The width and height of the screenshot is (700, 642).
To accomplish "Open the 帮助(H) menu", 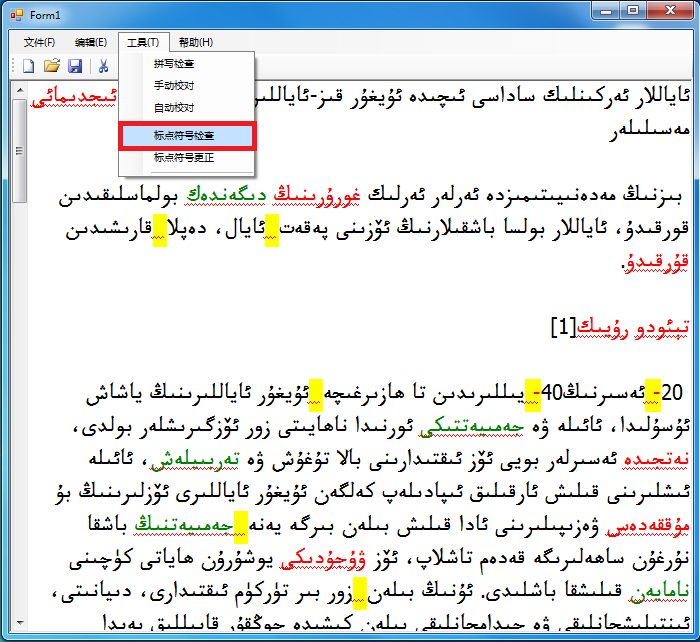I will 196,42.
